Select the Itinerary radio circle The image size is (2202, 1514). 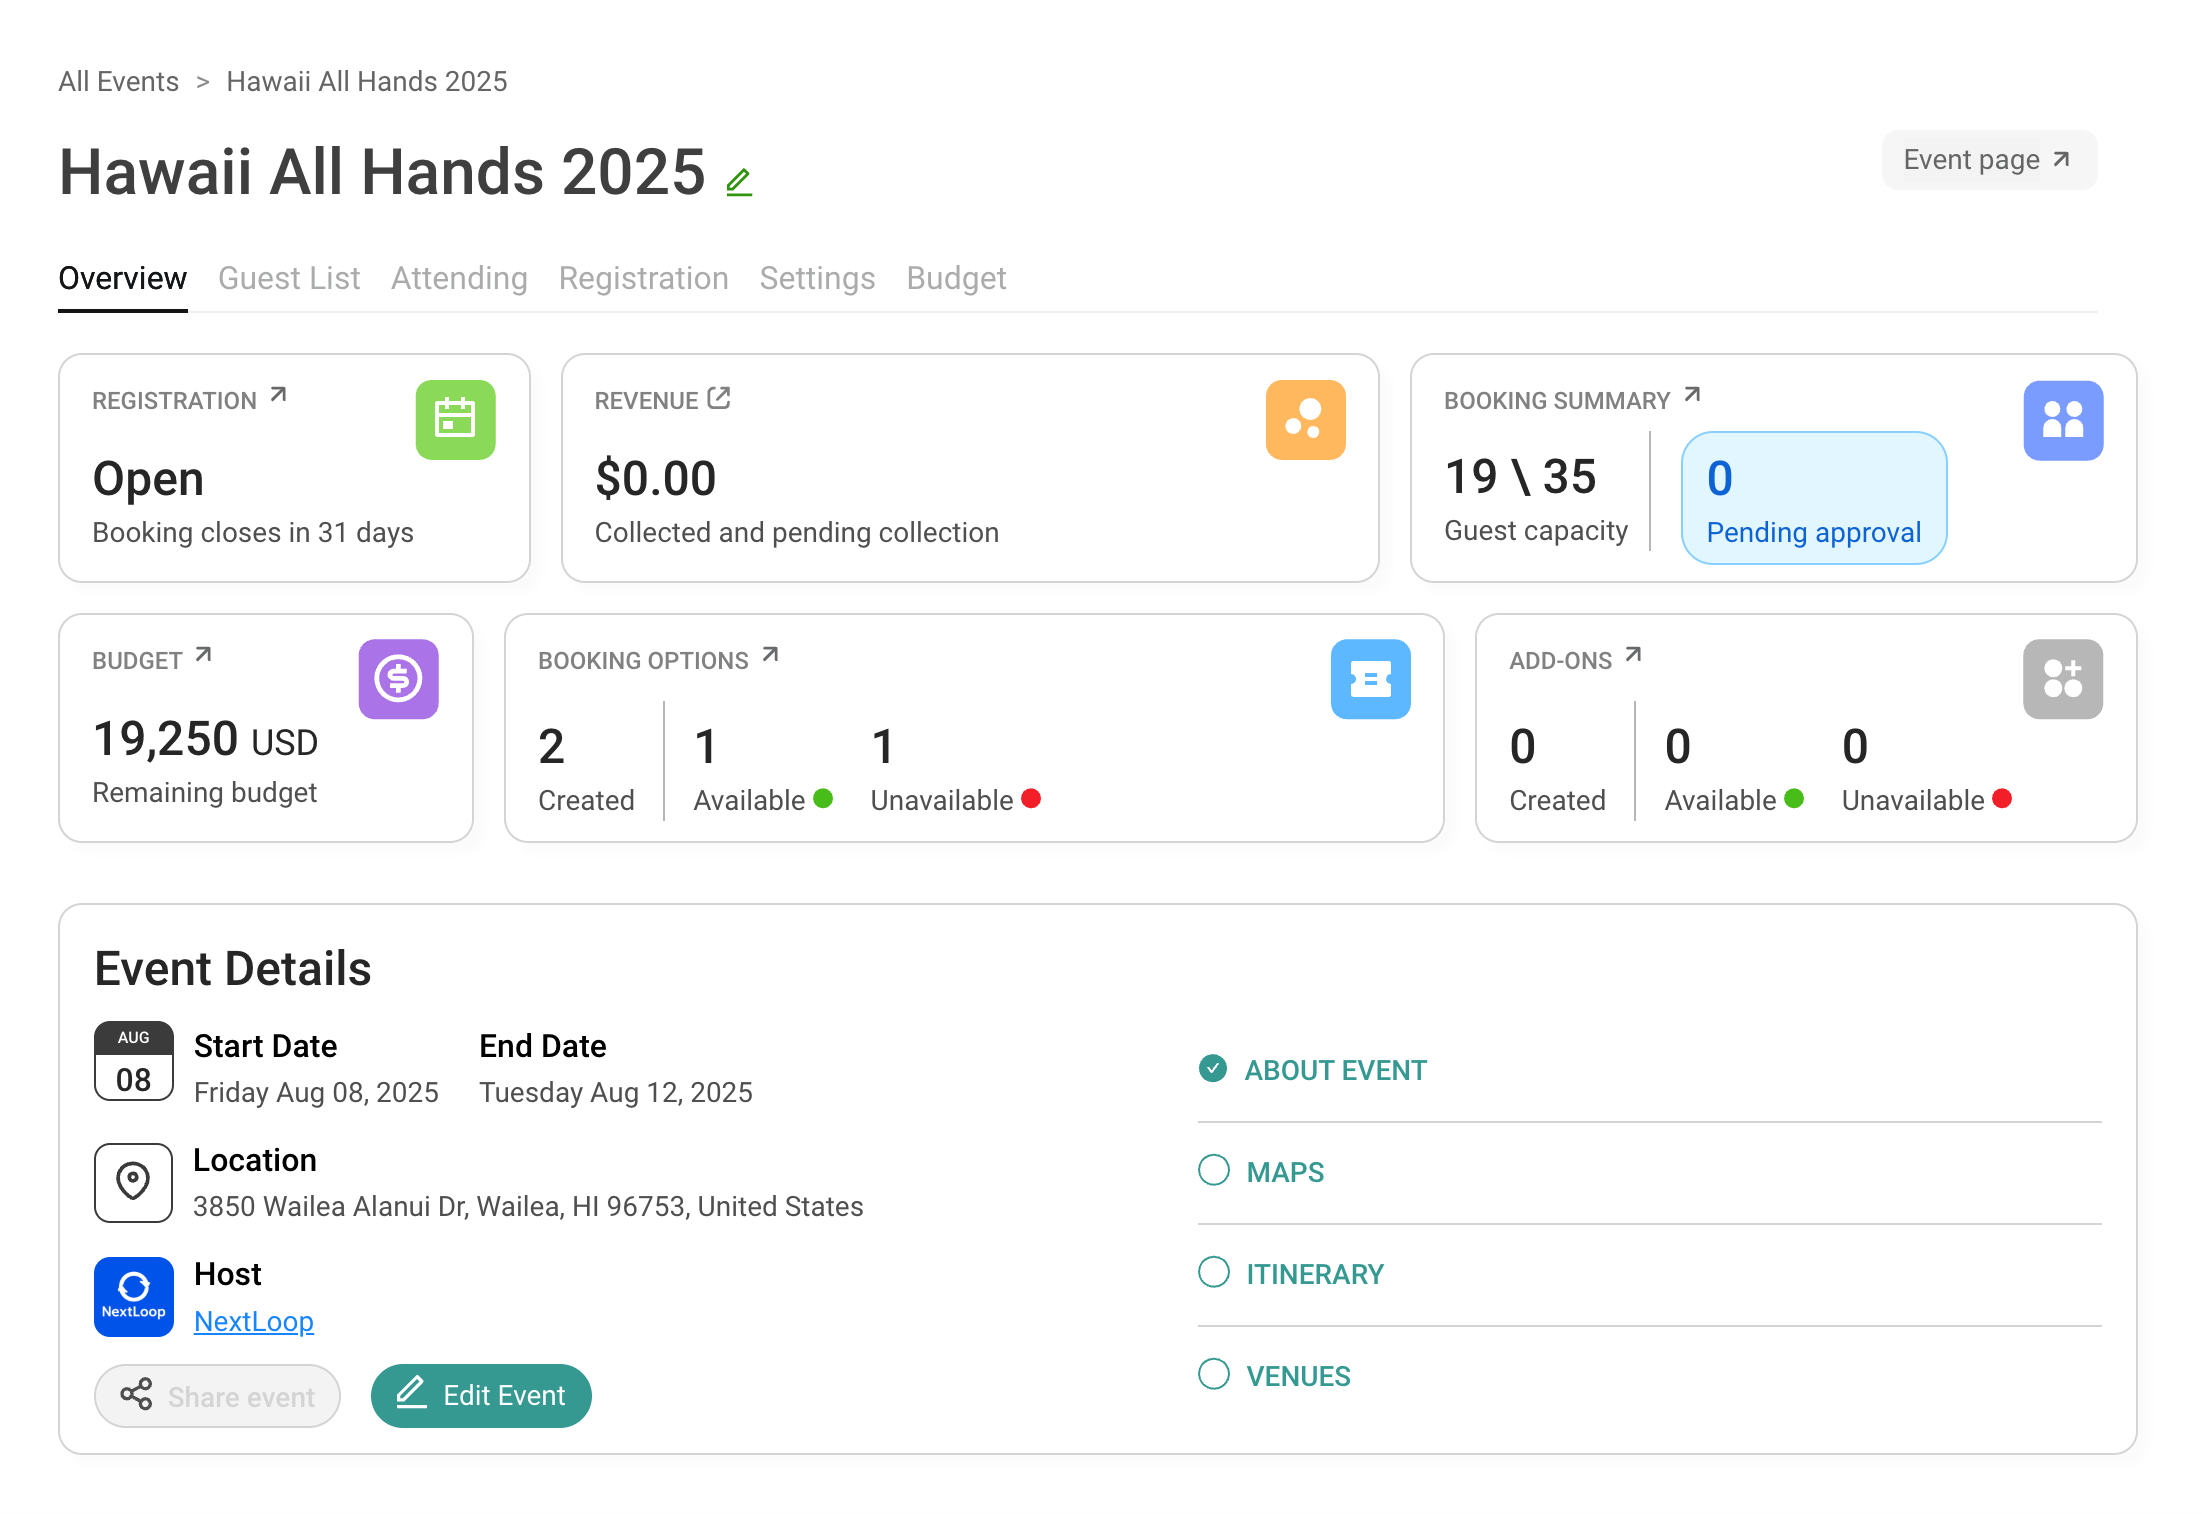tap(1213, 1273)
